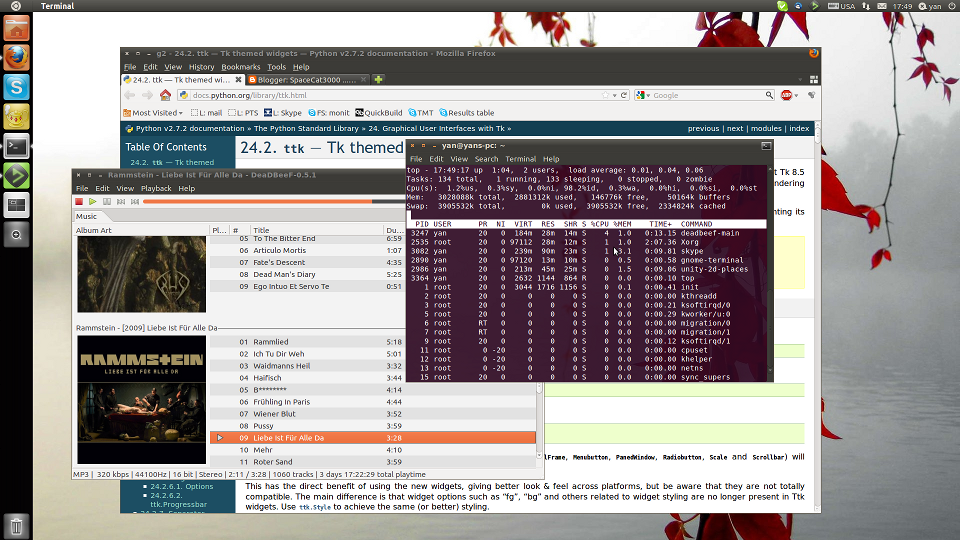The height and width of the screenshot is (540, 960).
Task: Open the workspace switcher in launcher
Action: (17, 205)
